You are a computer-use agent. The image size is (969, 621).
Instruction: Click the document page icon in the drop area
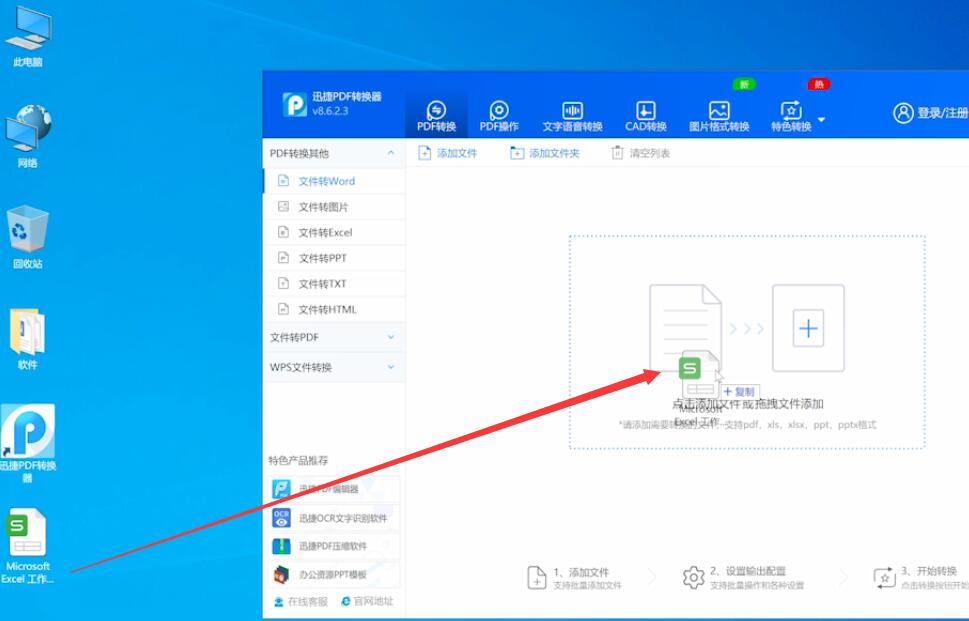pyautogui.click(x=685, y=327)
